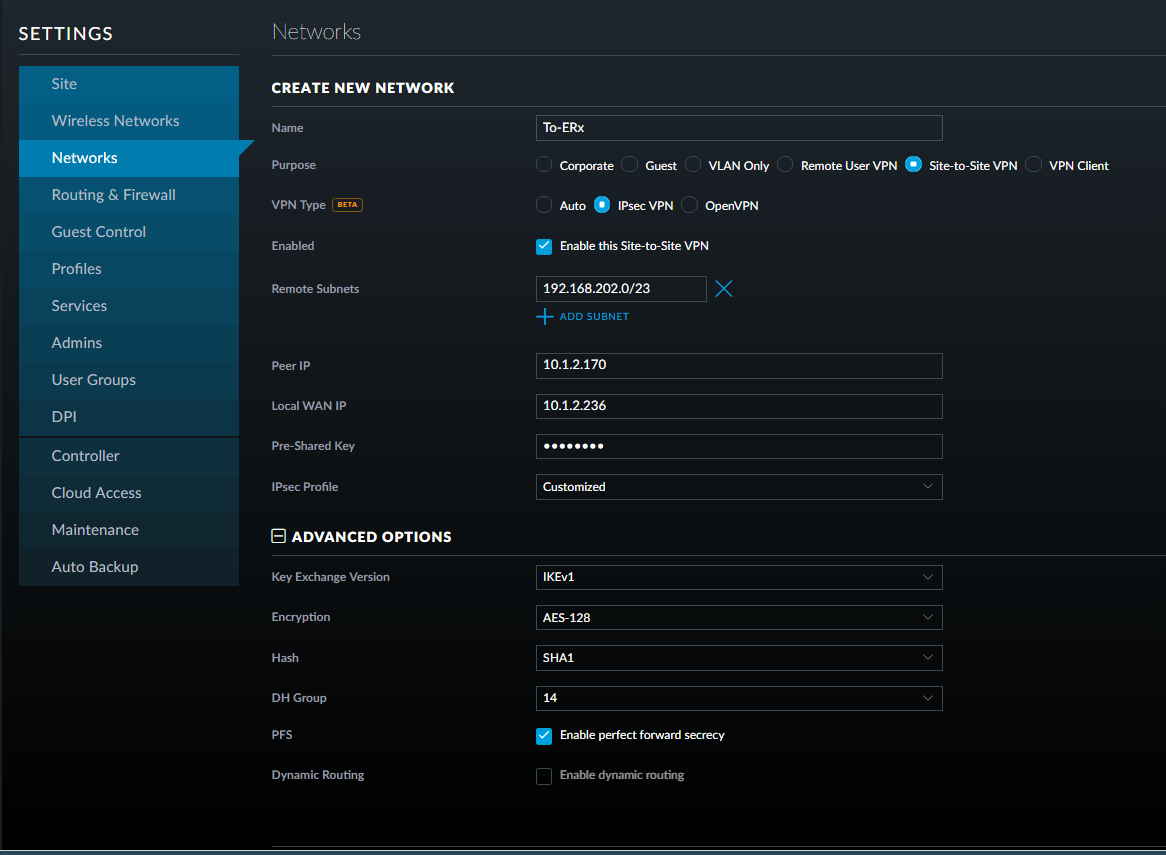Click the Peer IP field
The height and width of the screenshot is (855, 1166).
pyautogui.click(x=738, y=365)
